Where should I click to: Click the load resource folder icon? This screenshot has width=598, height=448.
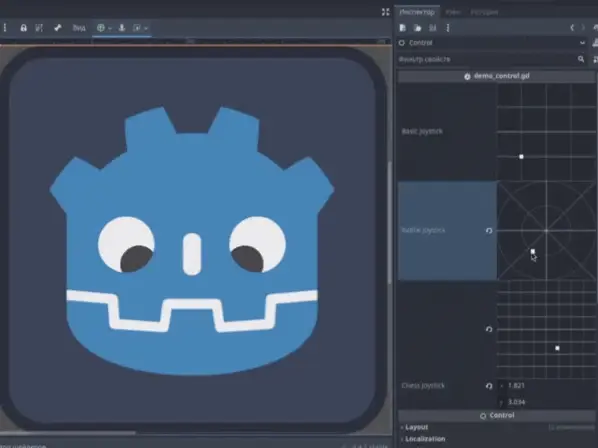pyautogui.click(x=417, y=28)
